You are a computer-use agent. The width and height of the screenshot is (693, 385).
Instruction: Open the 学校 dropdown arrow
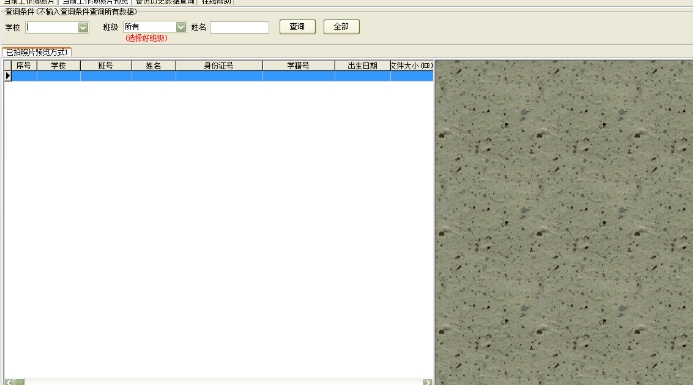point(83,27)
